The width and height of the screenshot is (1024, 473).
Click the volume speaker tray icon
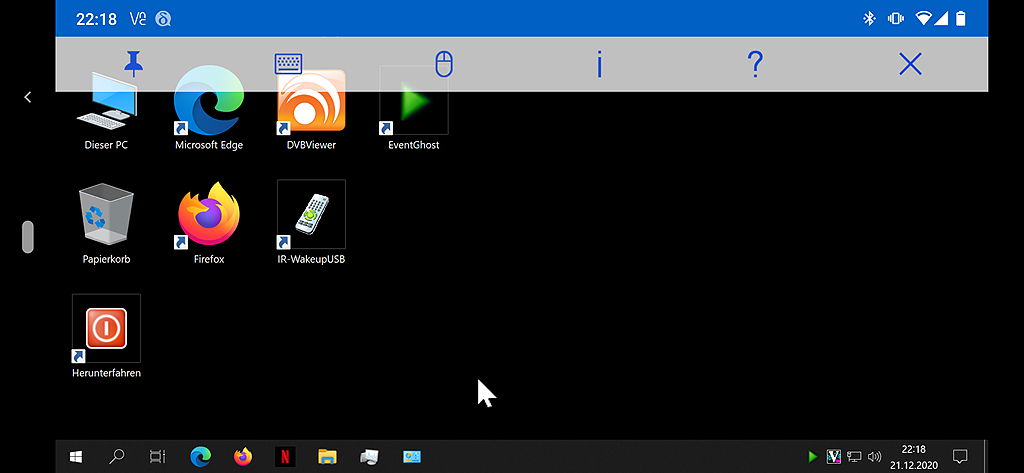[875, 457]
